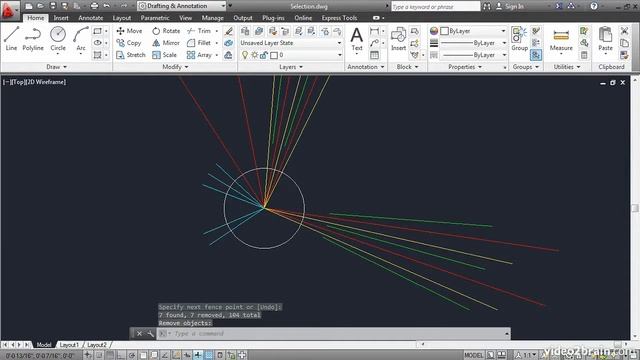Image resolution: width=640 pixels, height=360 pixels.
Task: Click the Undo arrow icon
Action: [107, 6]
